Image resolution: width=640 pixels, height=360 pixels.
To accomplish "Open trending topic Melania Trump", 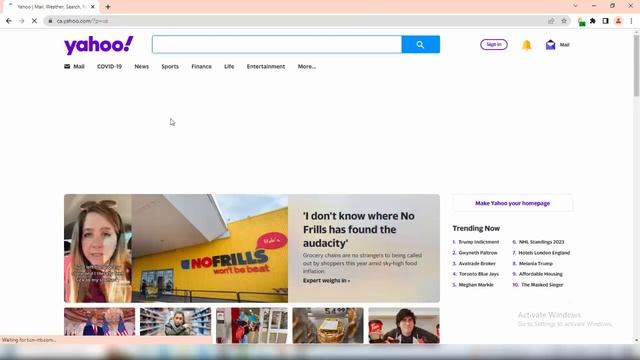I will (536, 263).
